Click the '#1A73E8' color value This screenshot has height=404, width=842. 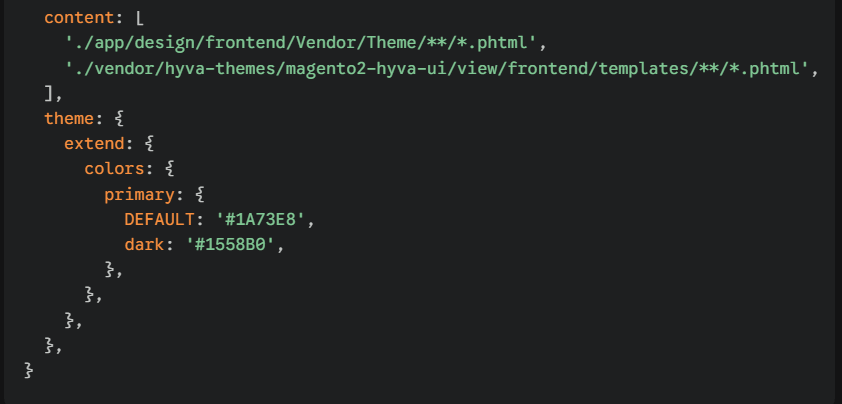click(x=264, y=218)
